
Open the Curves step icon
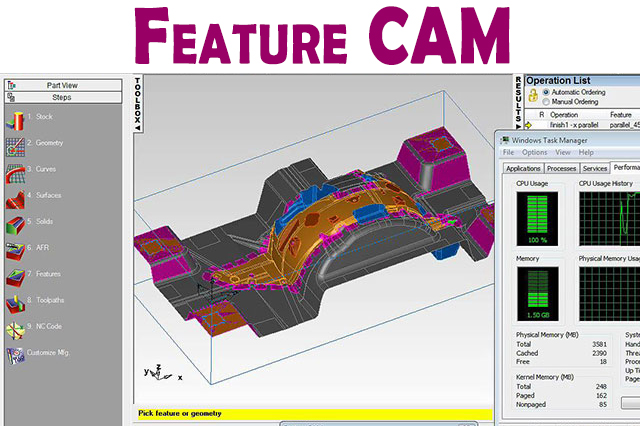16,173
